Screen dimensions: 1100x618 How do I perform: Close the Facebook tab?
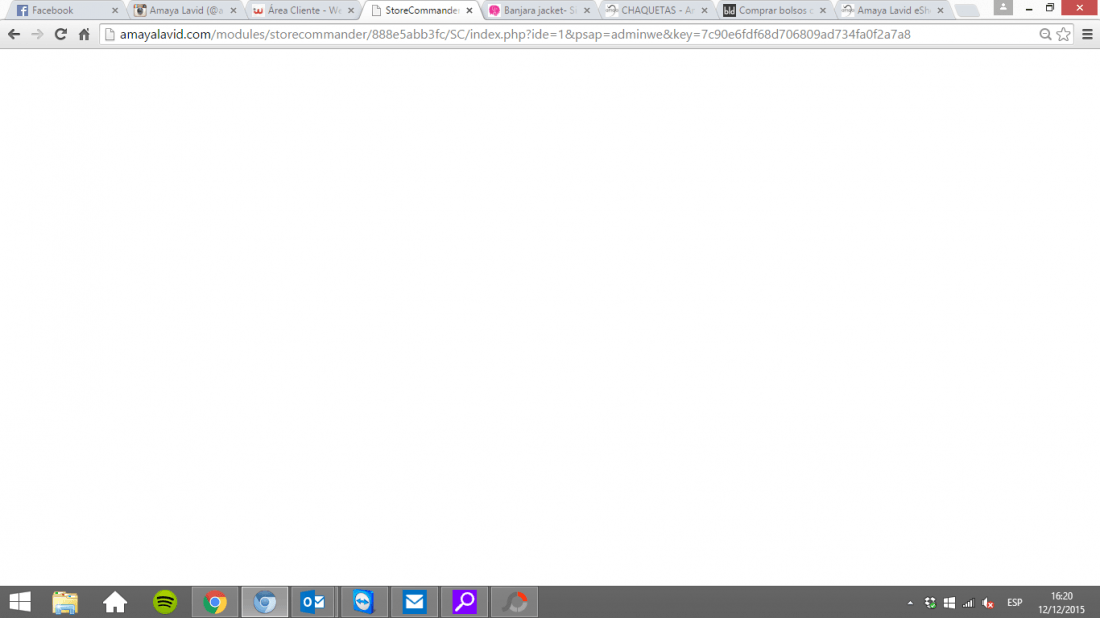(x=115, y=11)
